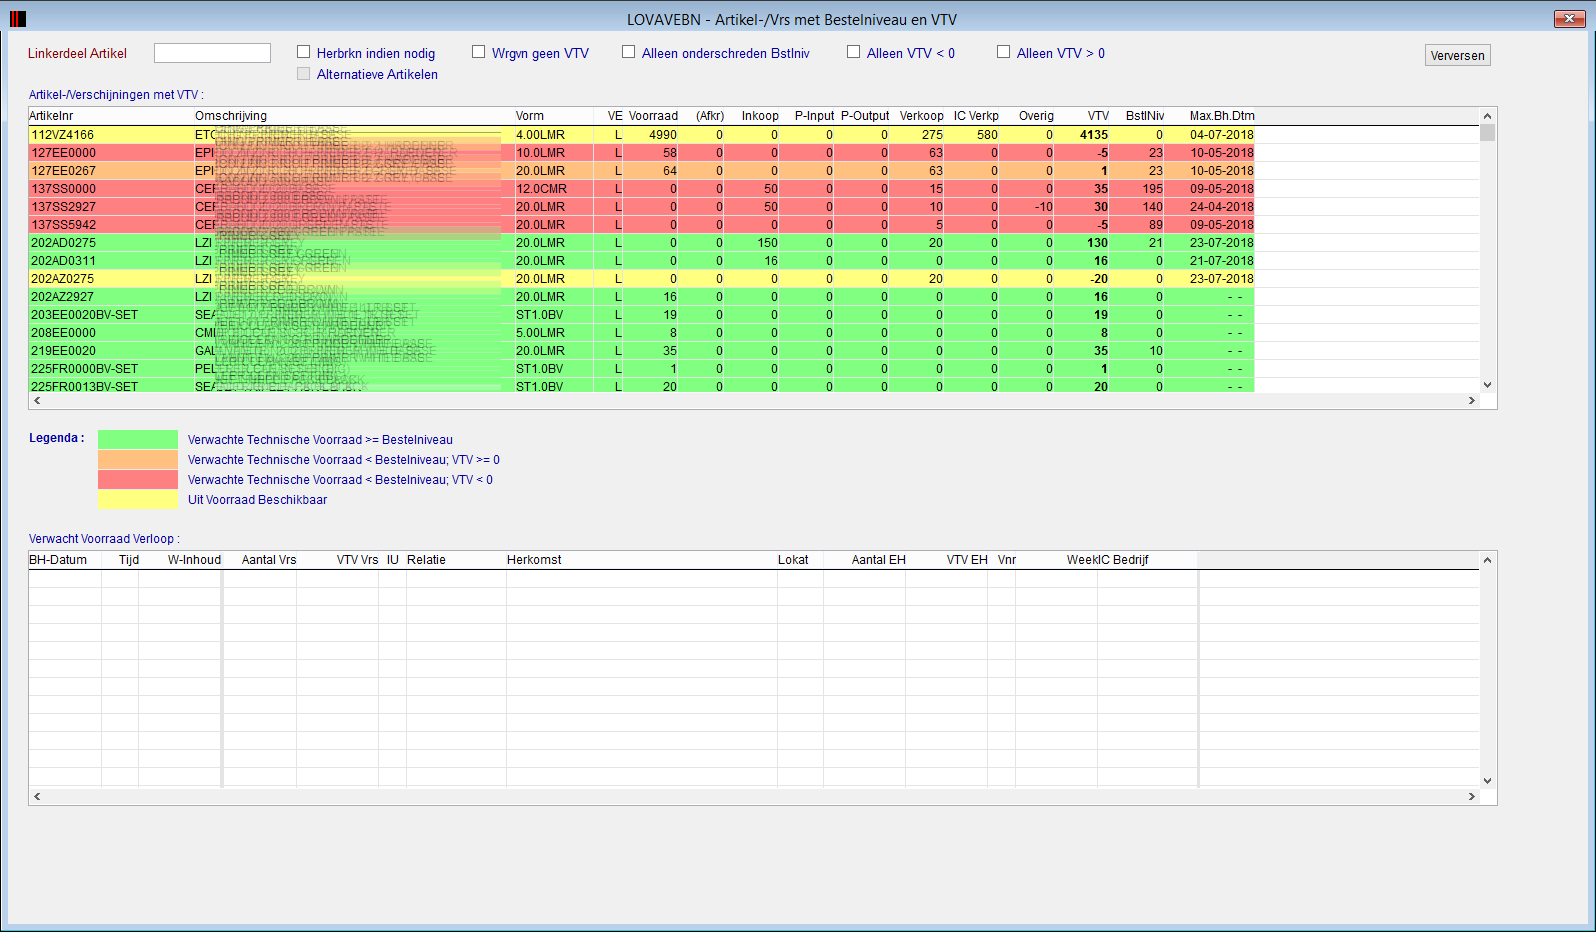This screenshot has height=932, width=1596.
Task: Click left arrow of article table horizontal scrollbar
Action: (38, 400)
